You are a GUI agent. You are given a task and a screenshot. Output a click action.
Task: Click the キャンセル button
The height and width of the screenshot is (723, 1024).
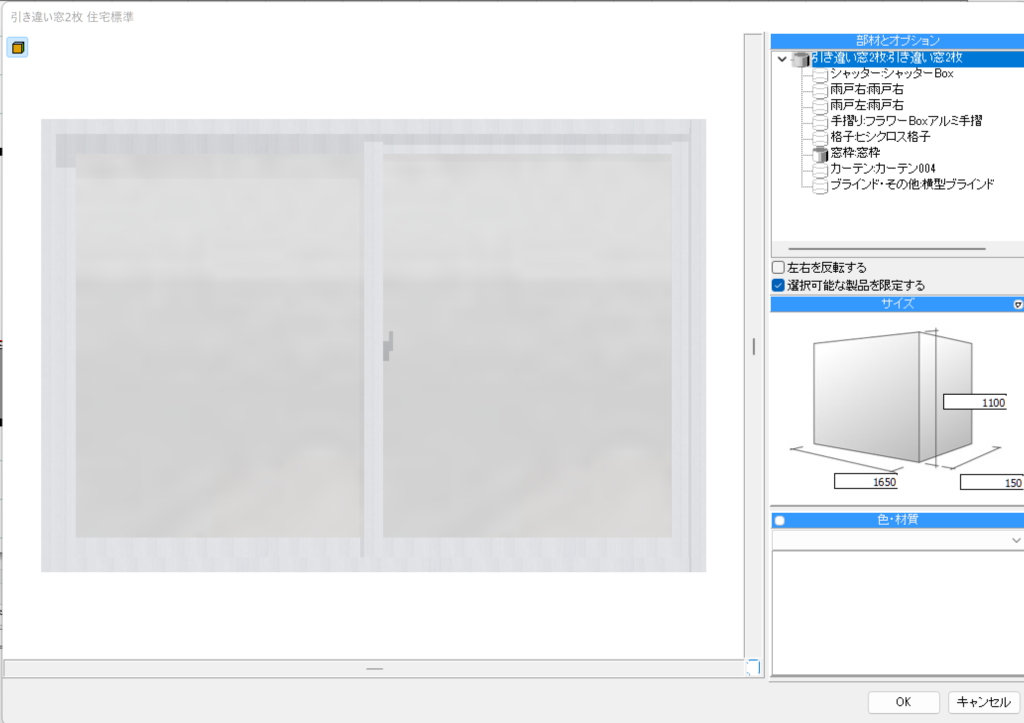coord(984,702)
